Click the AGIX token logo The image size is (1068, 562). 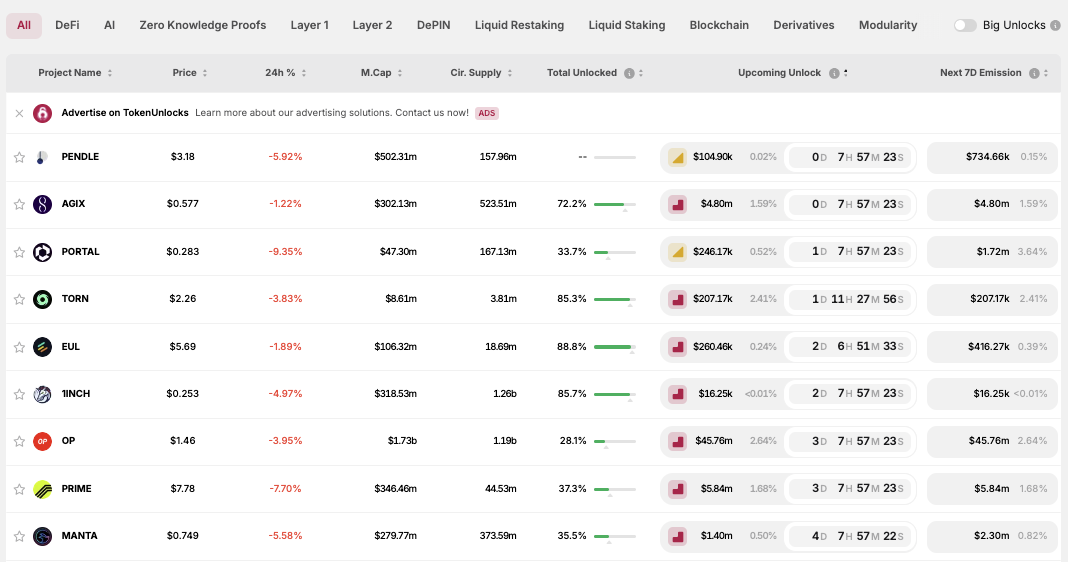pos(42,204)
